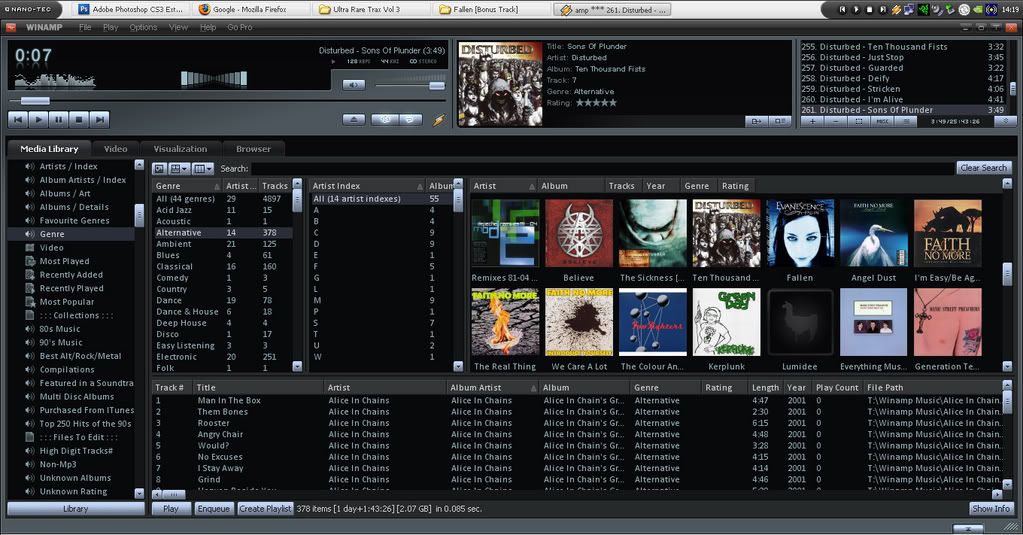Open the Options menu
1023x535 pixels.
tap(143, 27)
